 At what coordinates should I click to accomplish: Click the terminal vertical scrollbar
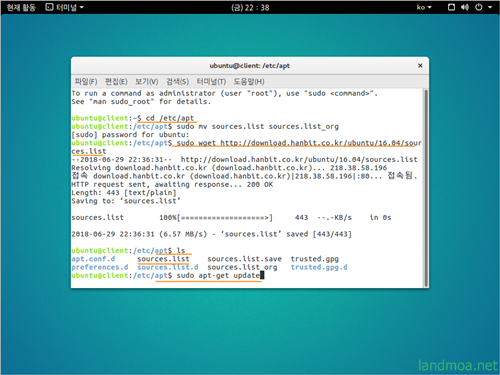(426, 188)
